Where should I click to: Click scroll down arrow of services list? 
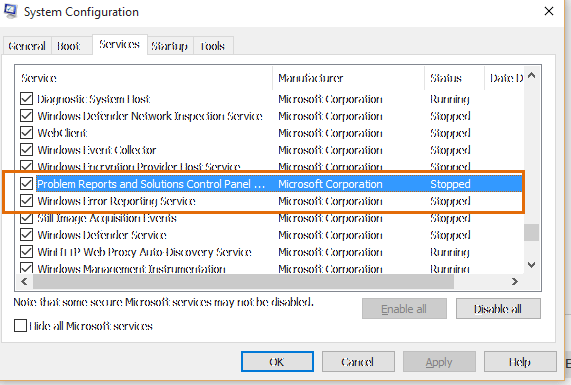(x=532, y=265)
